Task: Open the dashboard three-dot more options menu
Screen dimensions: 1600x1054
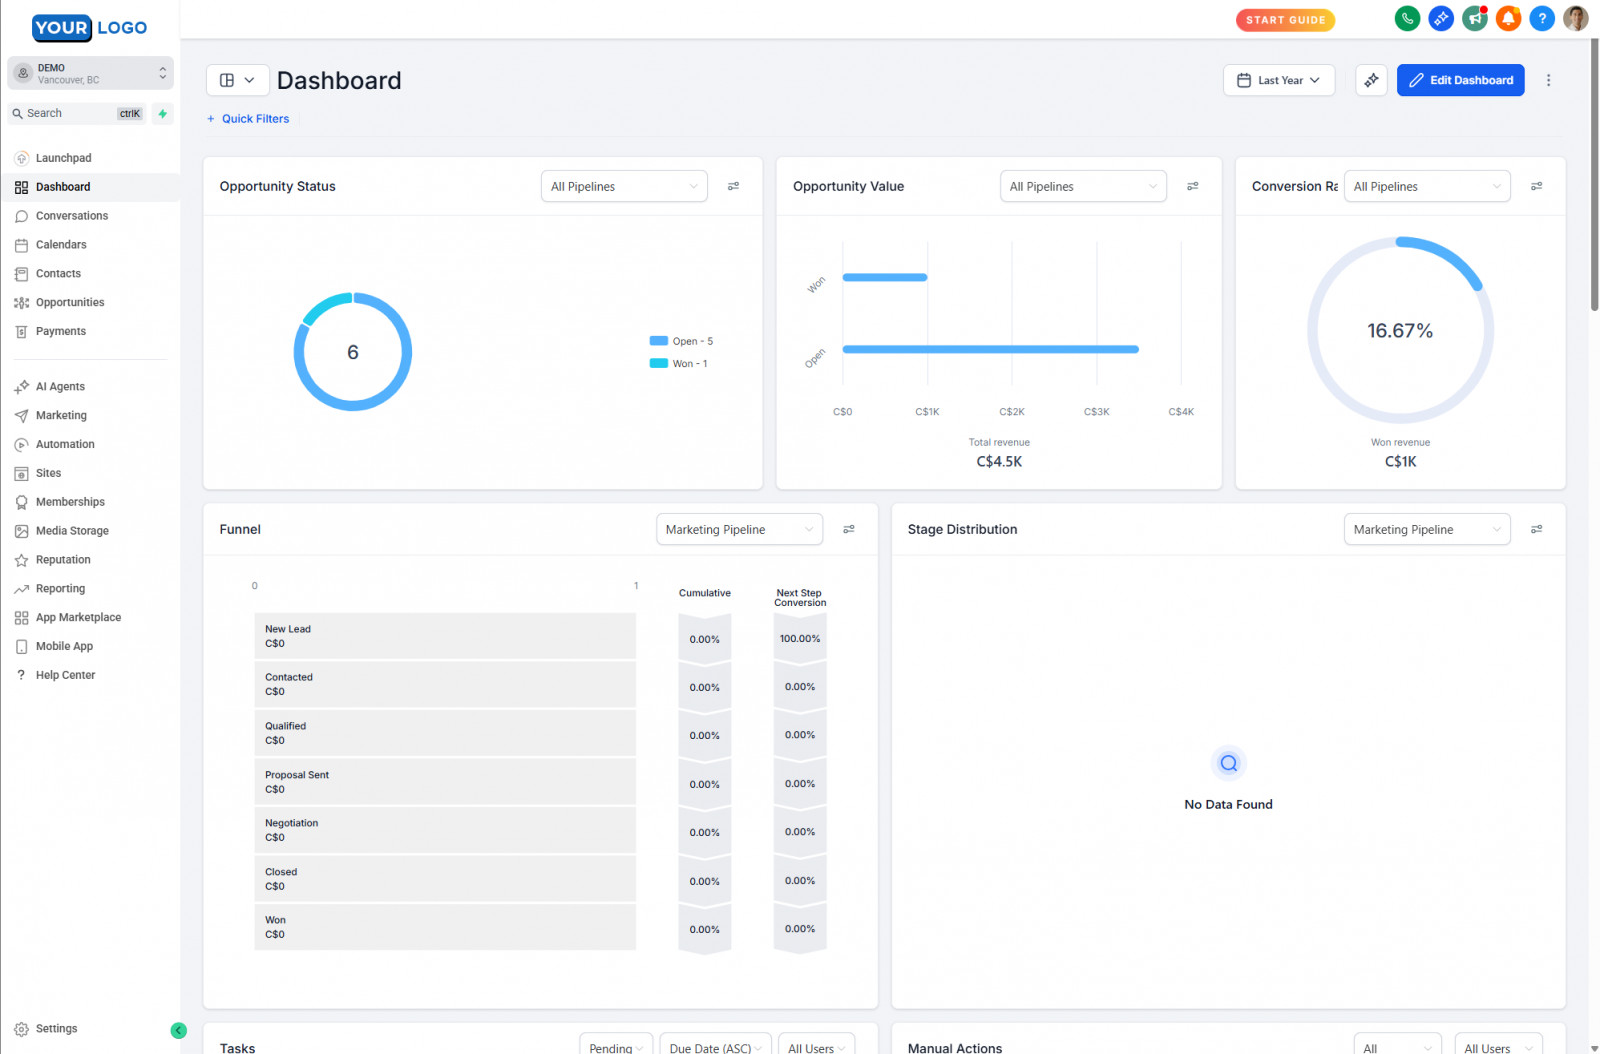Action: point(1548,80)
